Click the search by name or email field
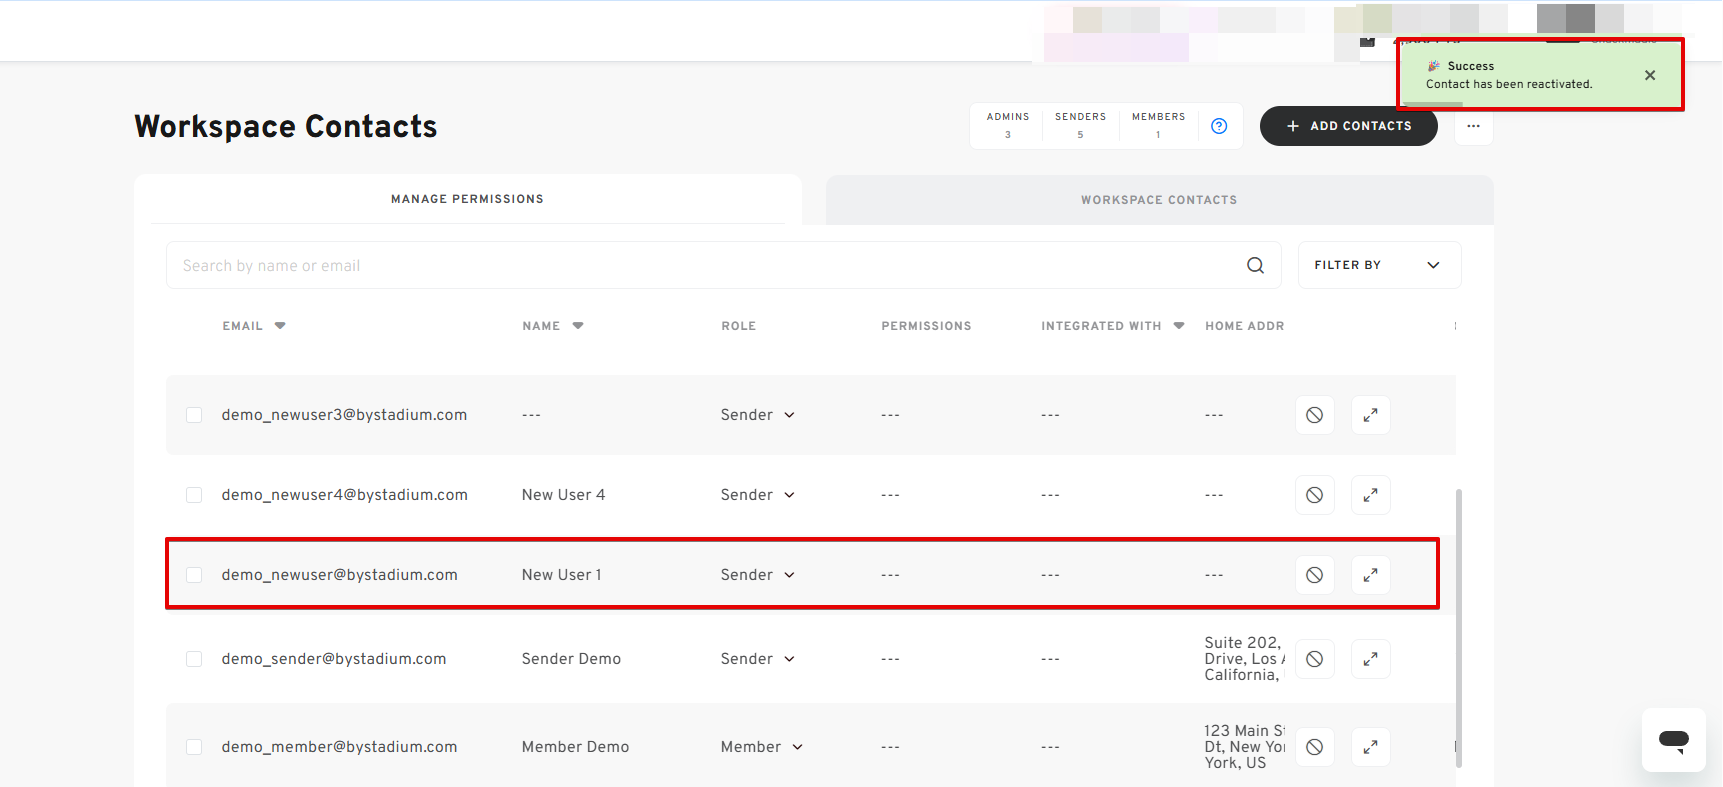The height and width of the screenshot is (787, 1723). [x=700, y=265]
